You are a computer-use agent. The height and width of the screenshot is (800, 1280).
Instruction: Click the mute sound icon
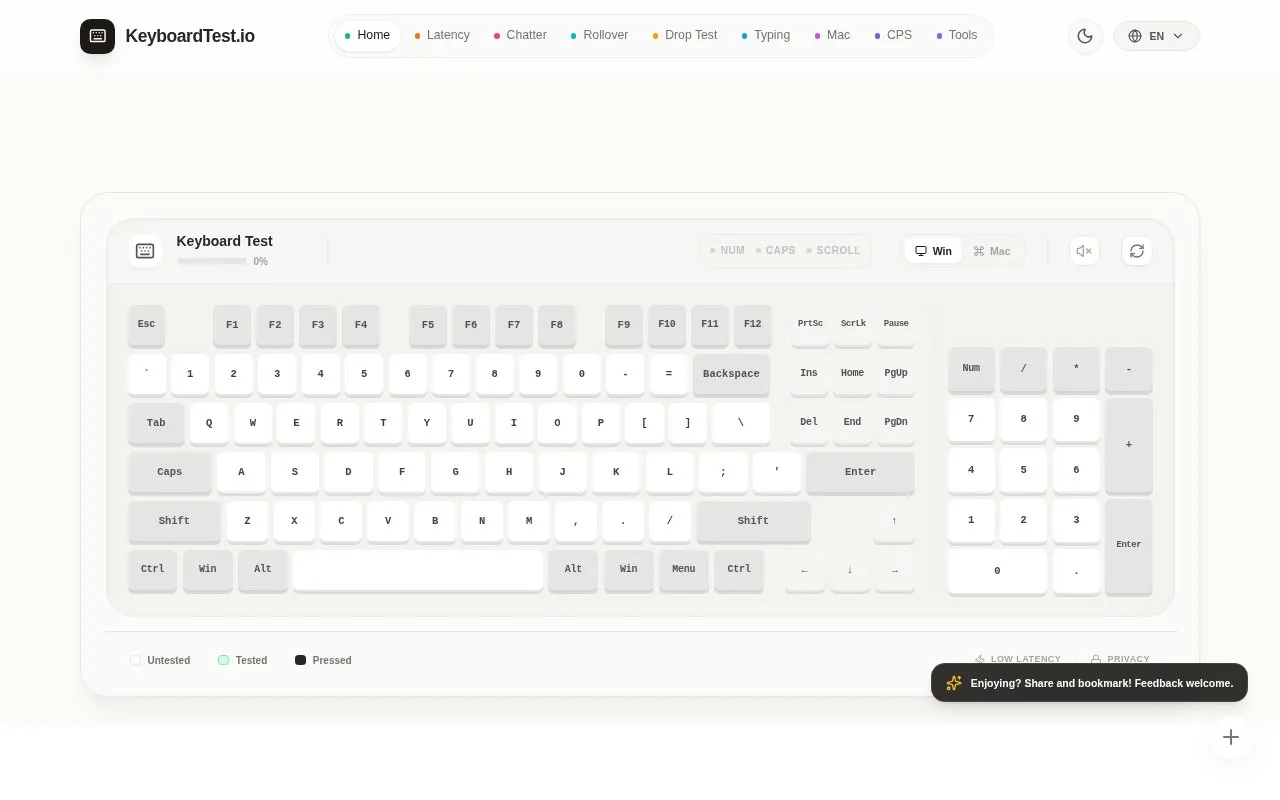coord(1084,251)
